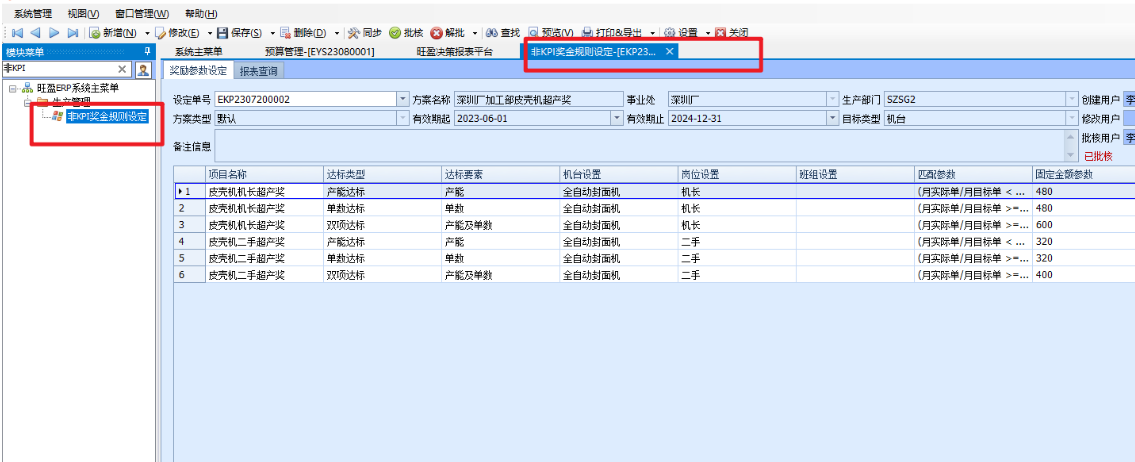Open dropdown arrow next to 设置
Viewport: 1135px width, 462px height.
(708, 33)
